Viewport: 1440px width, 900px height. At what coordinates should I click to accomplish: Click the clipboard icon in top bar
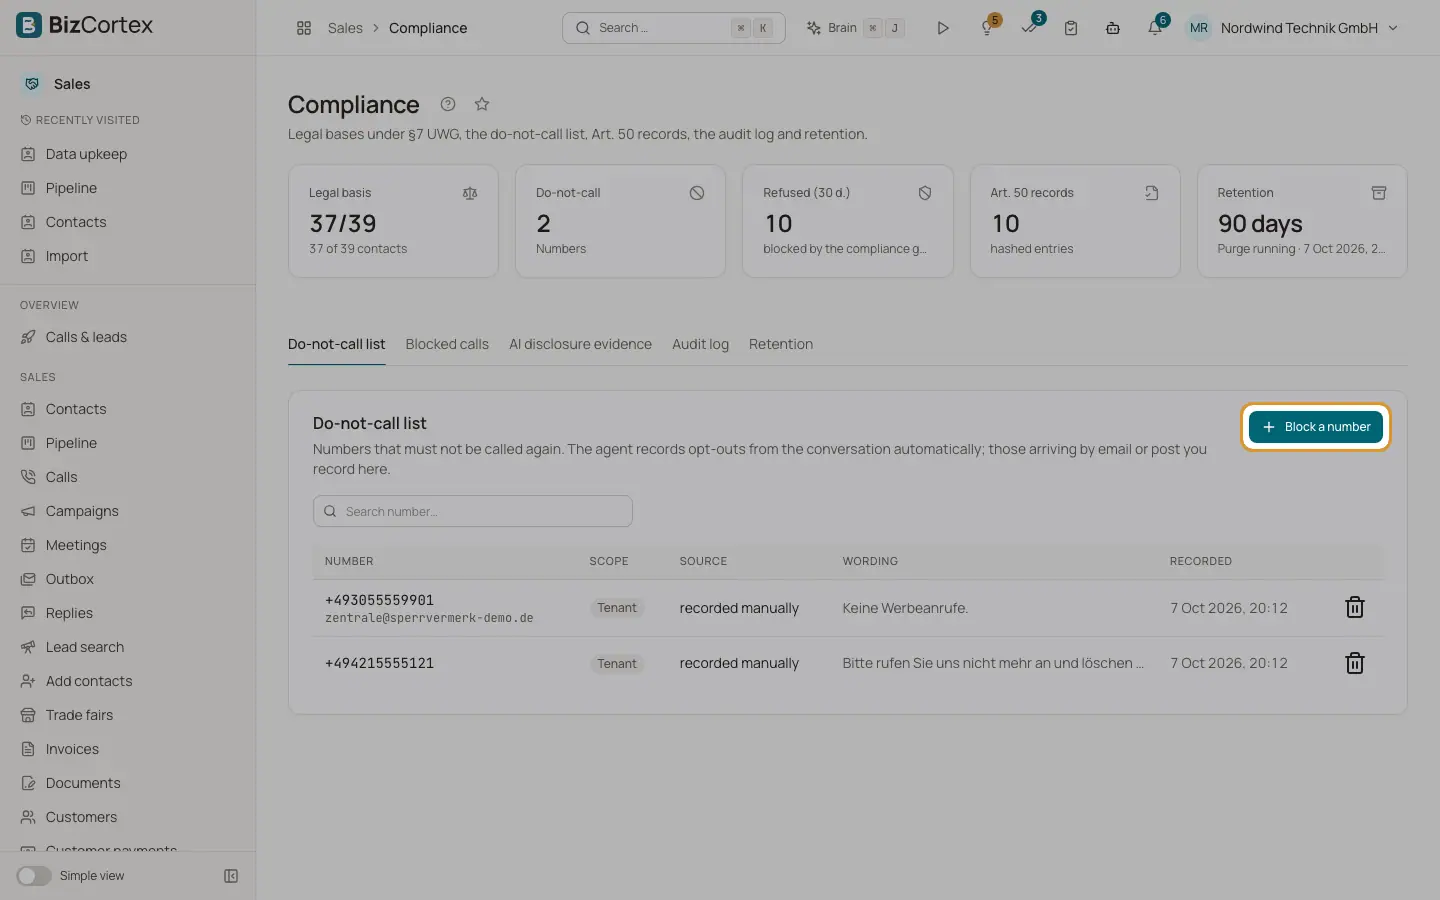tap(1071, 28)
